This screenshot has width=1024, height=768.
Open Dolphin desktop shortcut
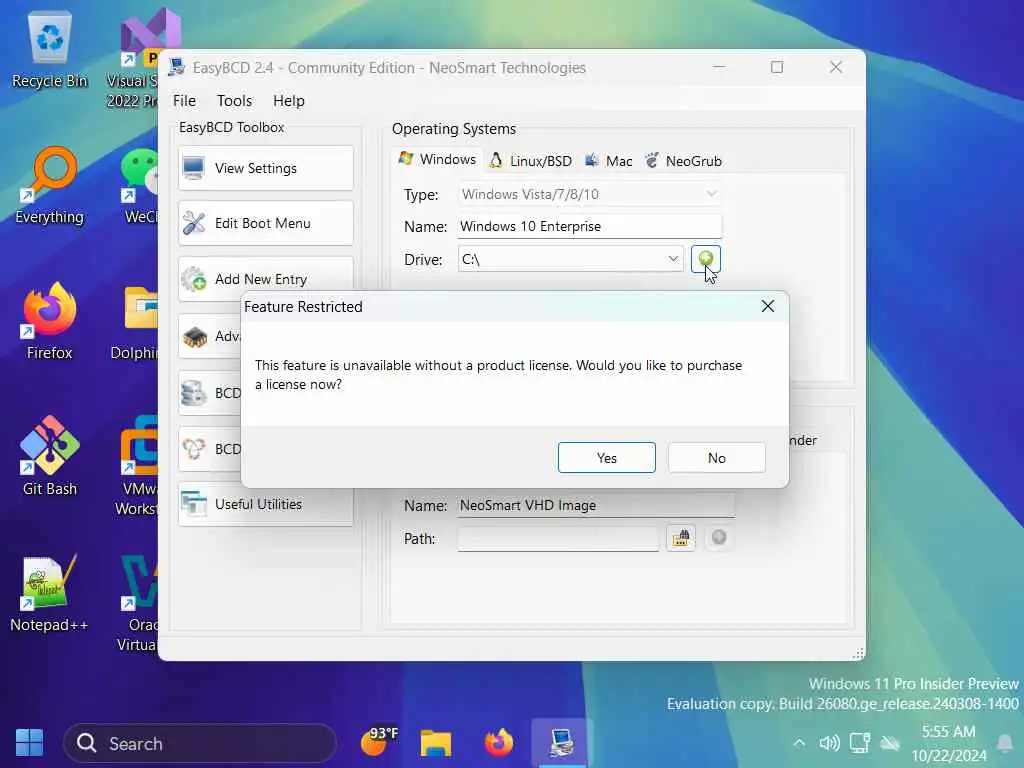point(136,323)
